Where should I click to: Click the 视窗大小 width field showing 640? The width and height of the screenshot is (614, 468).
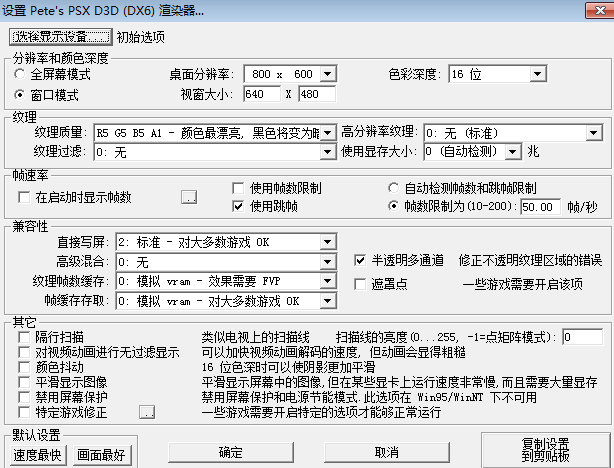click(262, 94)
